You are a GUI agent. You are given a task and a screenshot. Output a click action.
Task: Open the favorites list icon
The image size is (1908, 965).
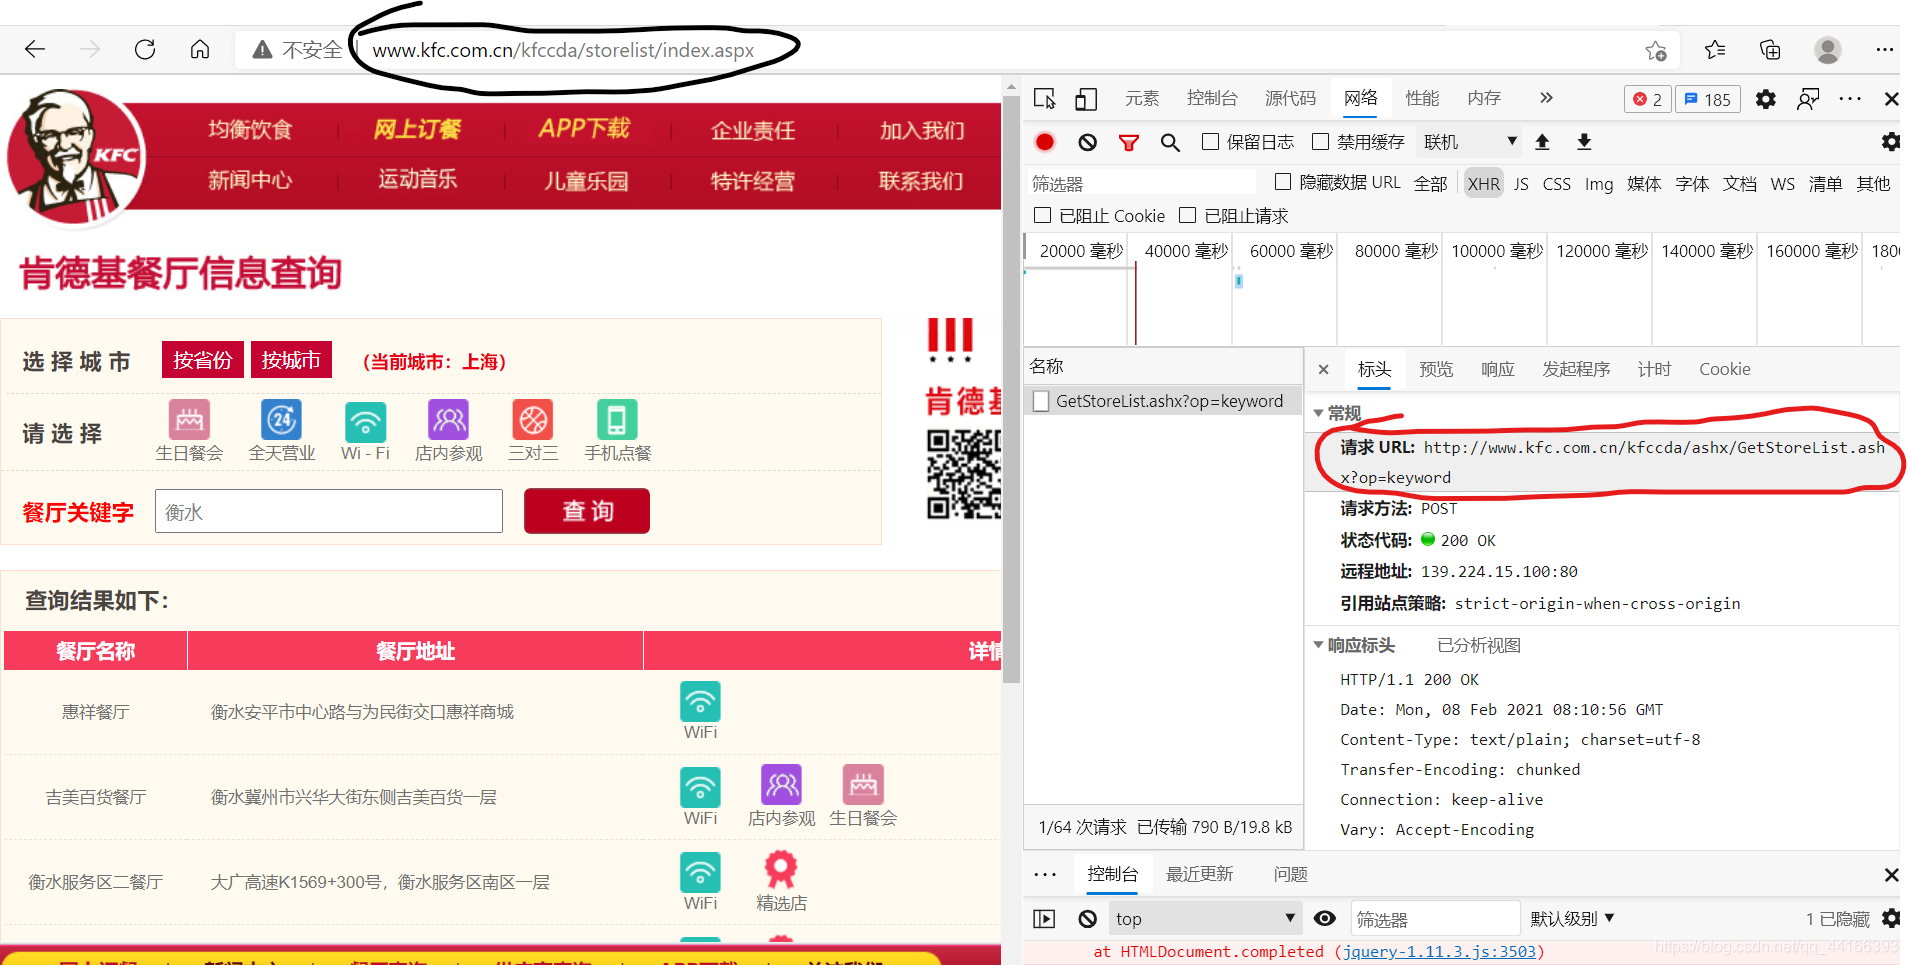pos(1715,49)
